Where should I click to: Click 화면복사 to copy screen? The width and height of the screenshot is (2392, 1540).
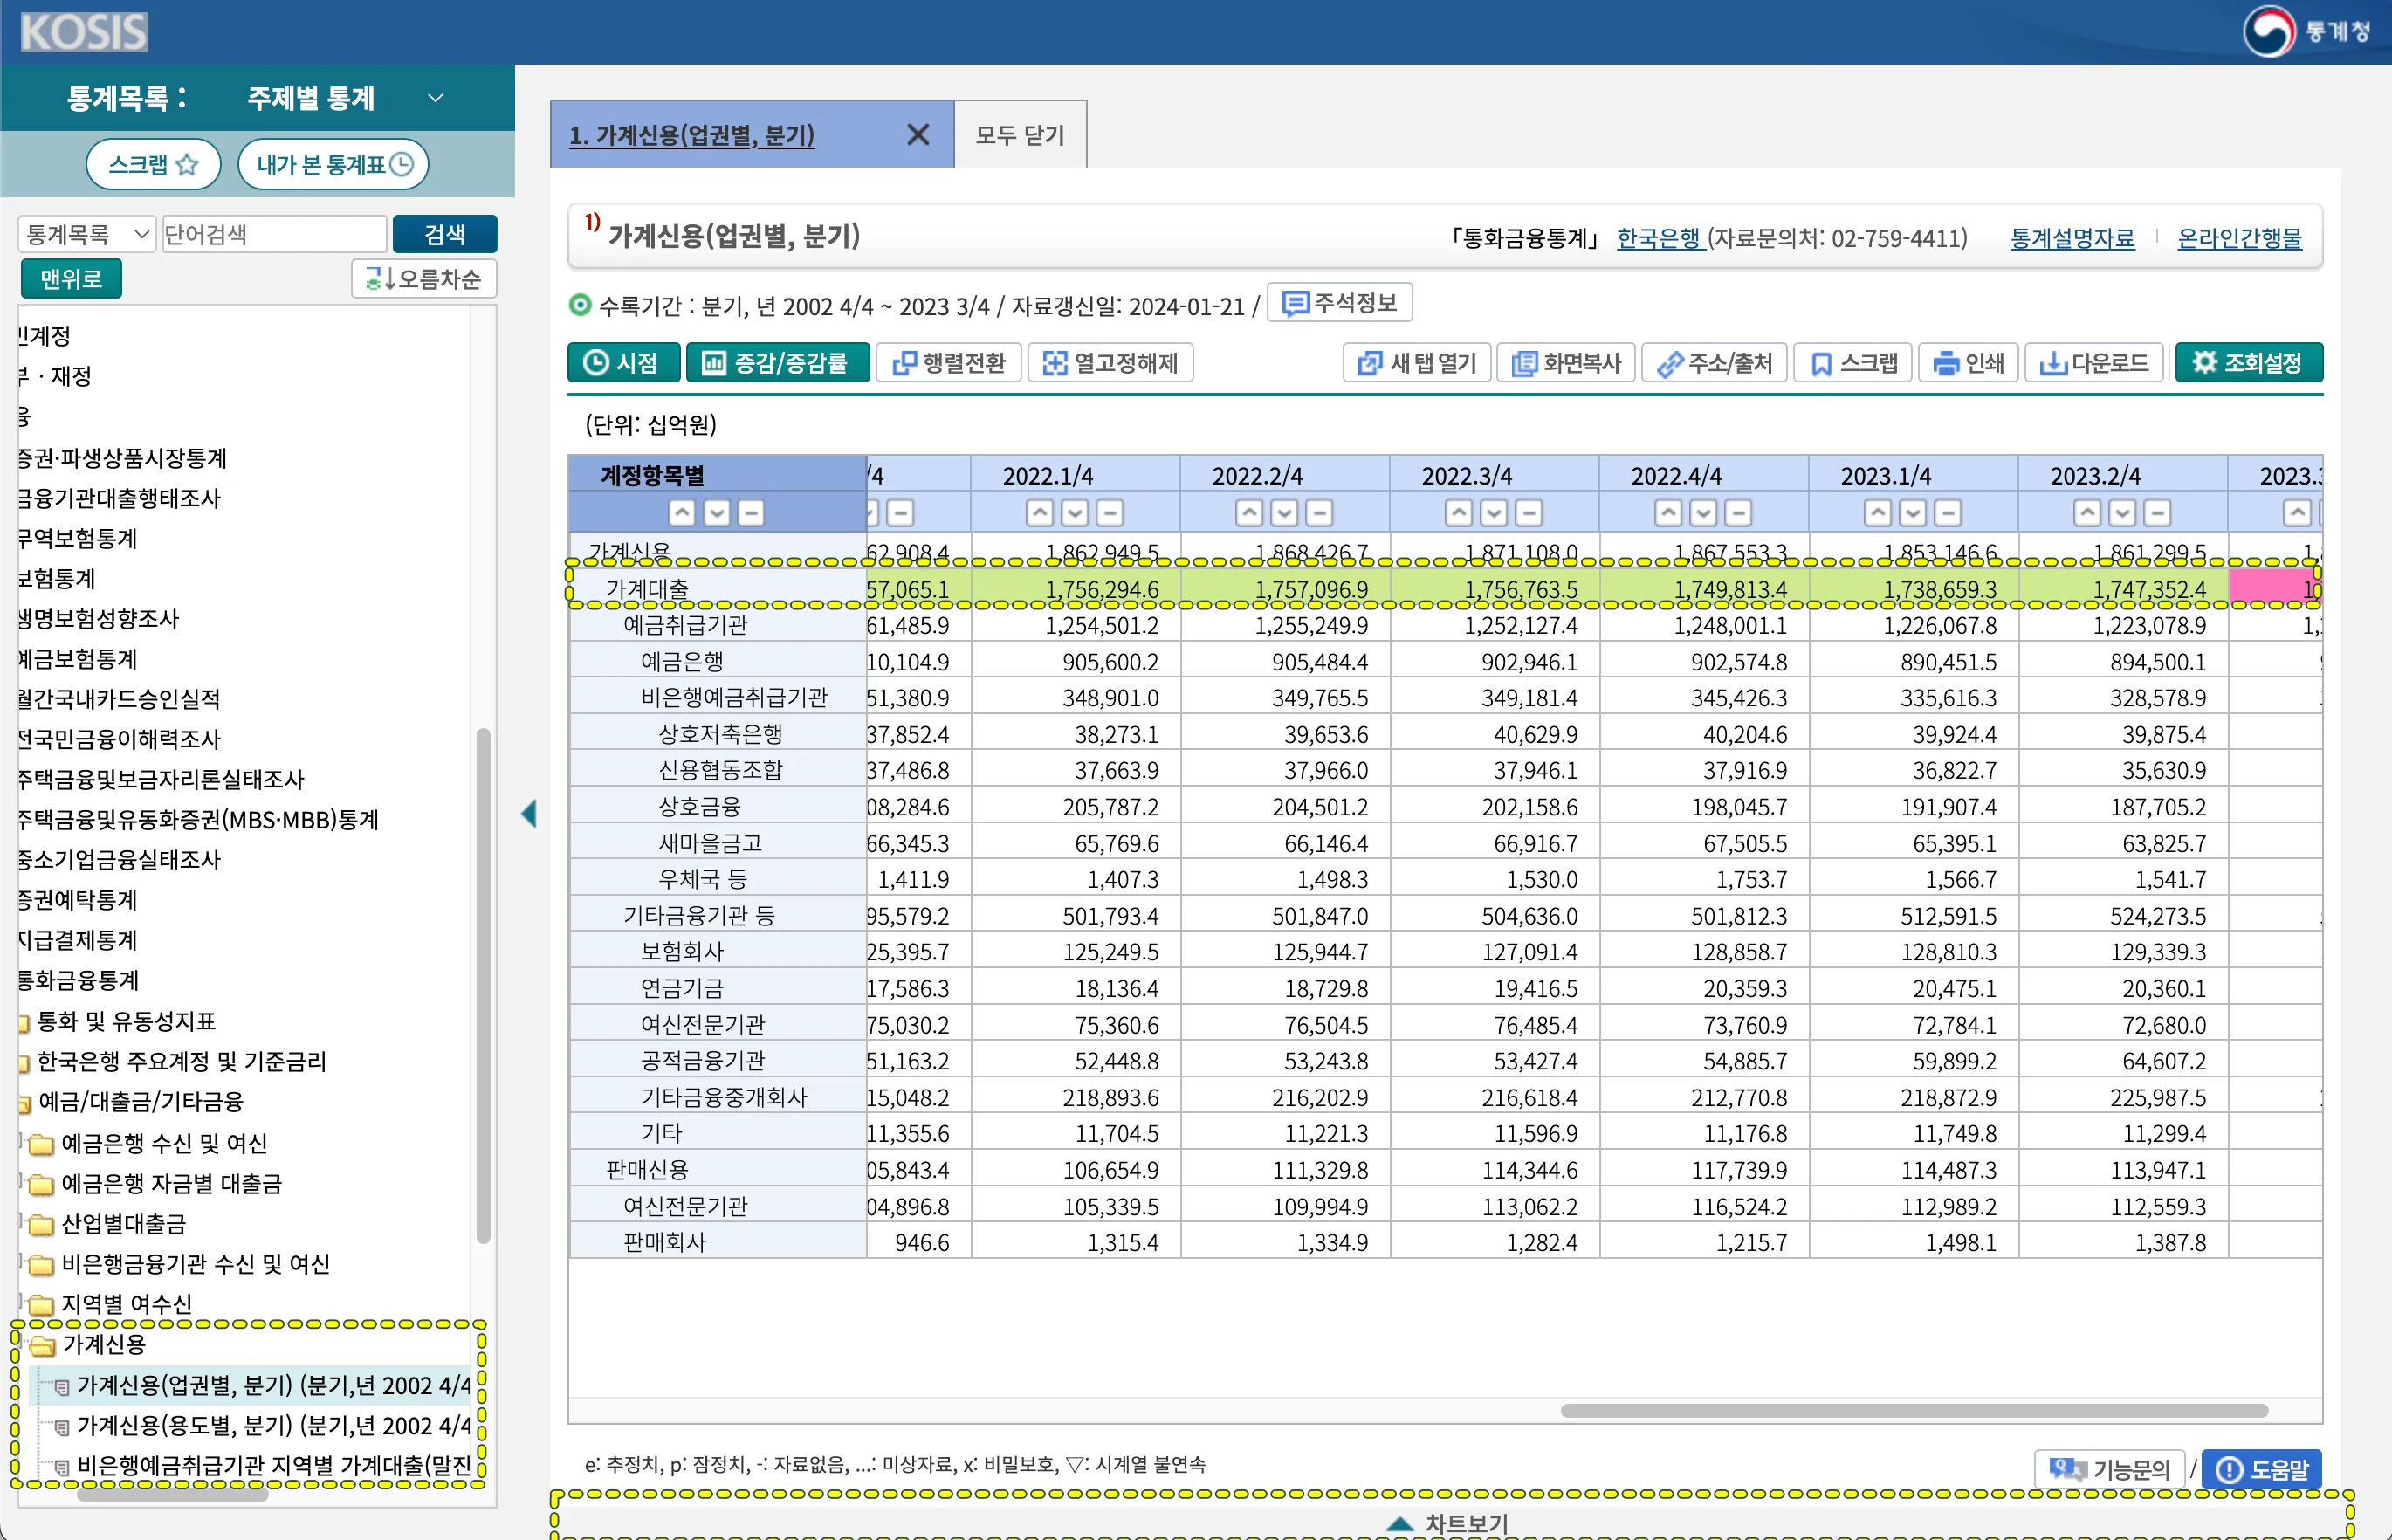1565,362
